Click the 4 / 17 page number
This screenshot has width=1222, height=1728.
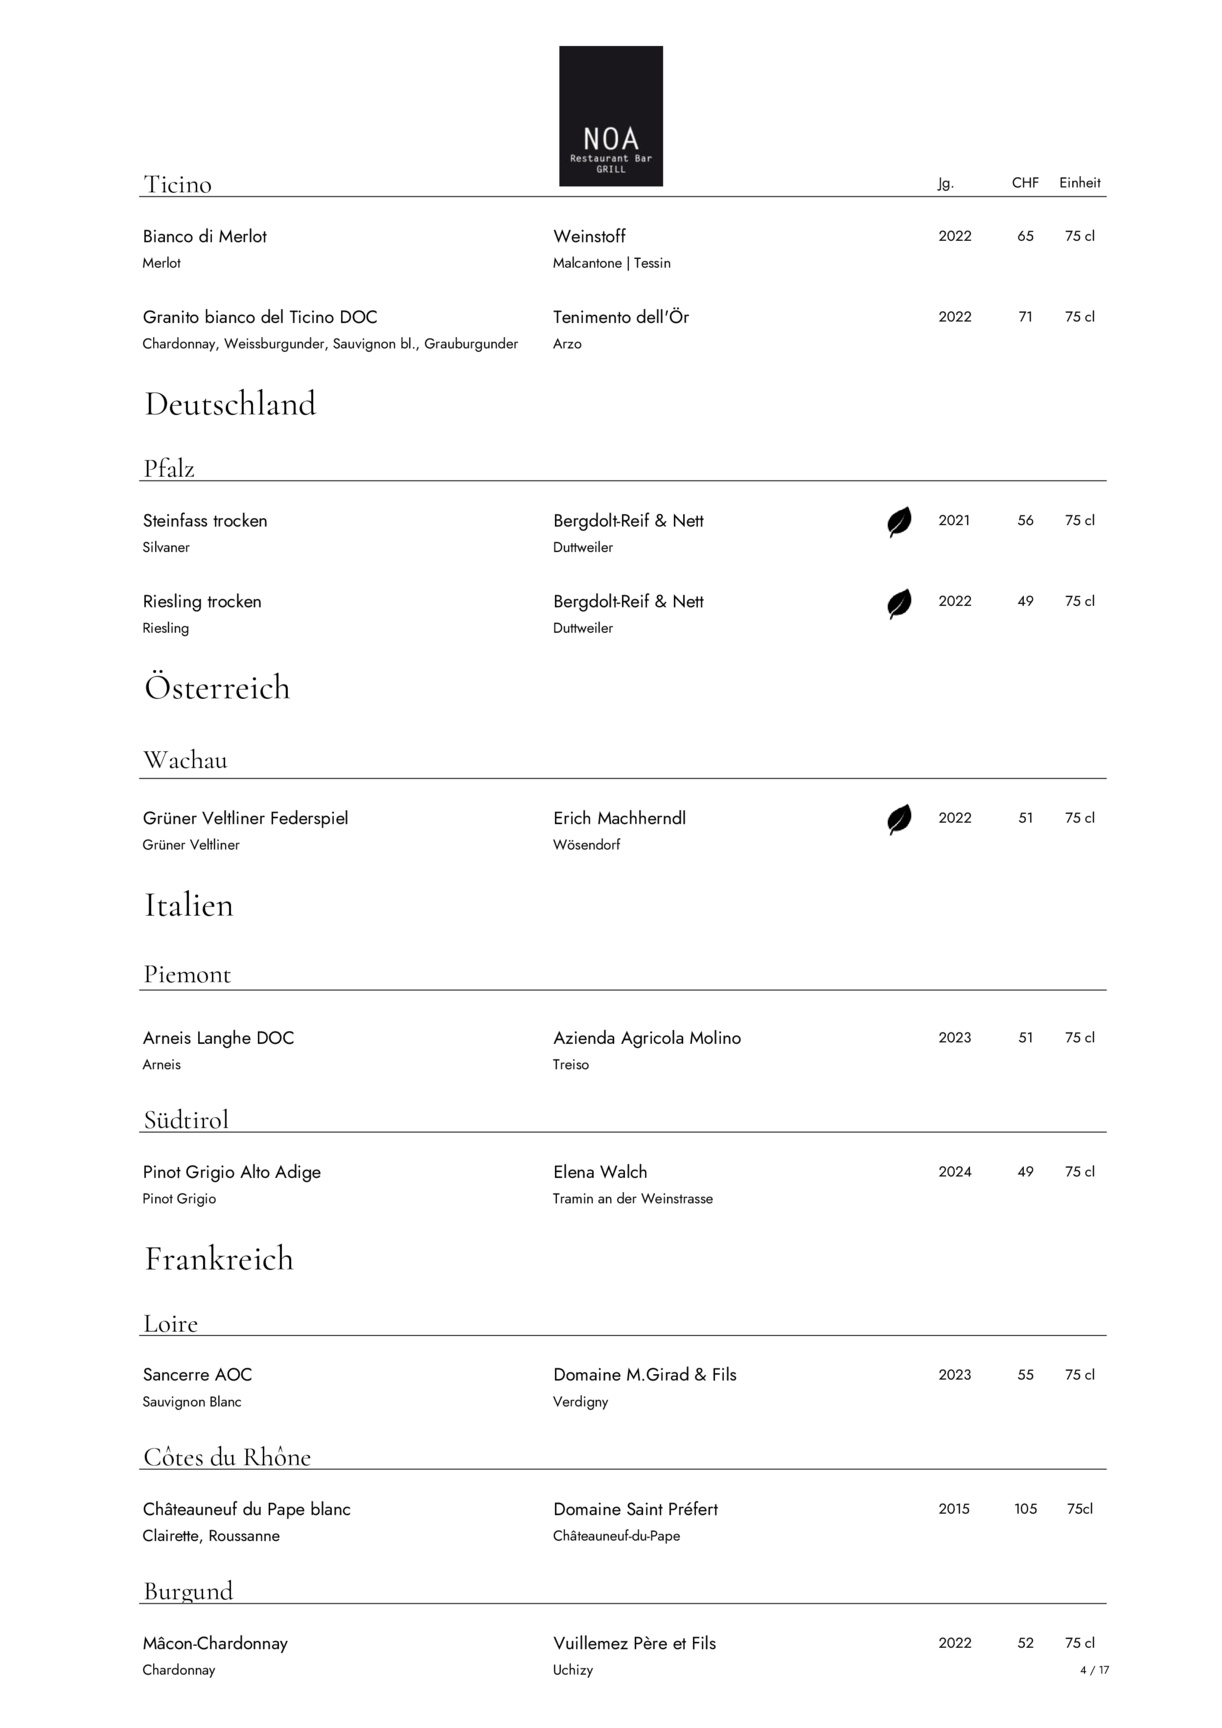(1094, 1670)
